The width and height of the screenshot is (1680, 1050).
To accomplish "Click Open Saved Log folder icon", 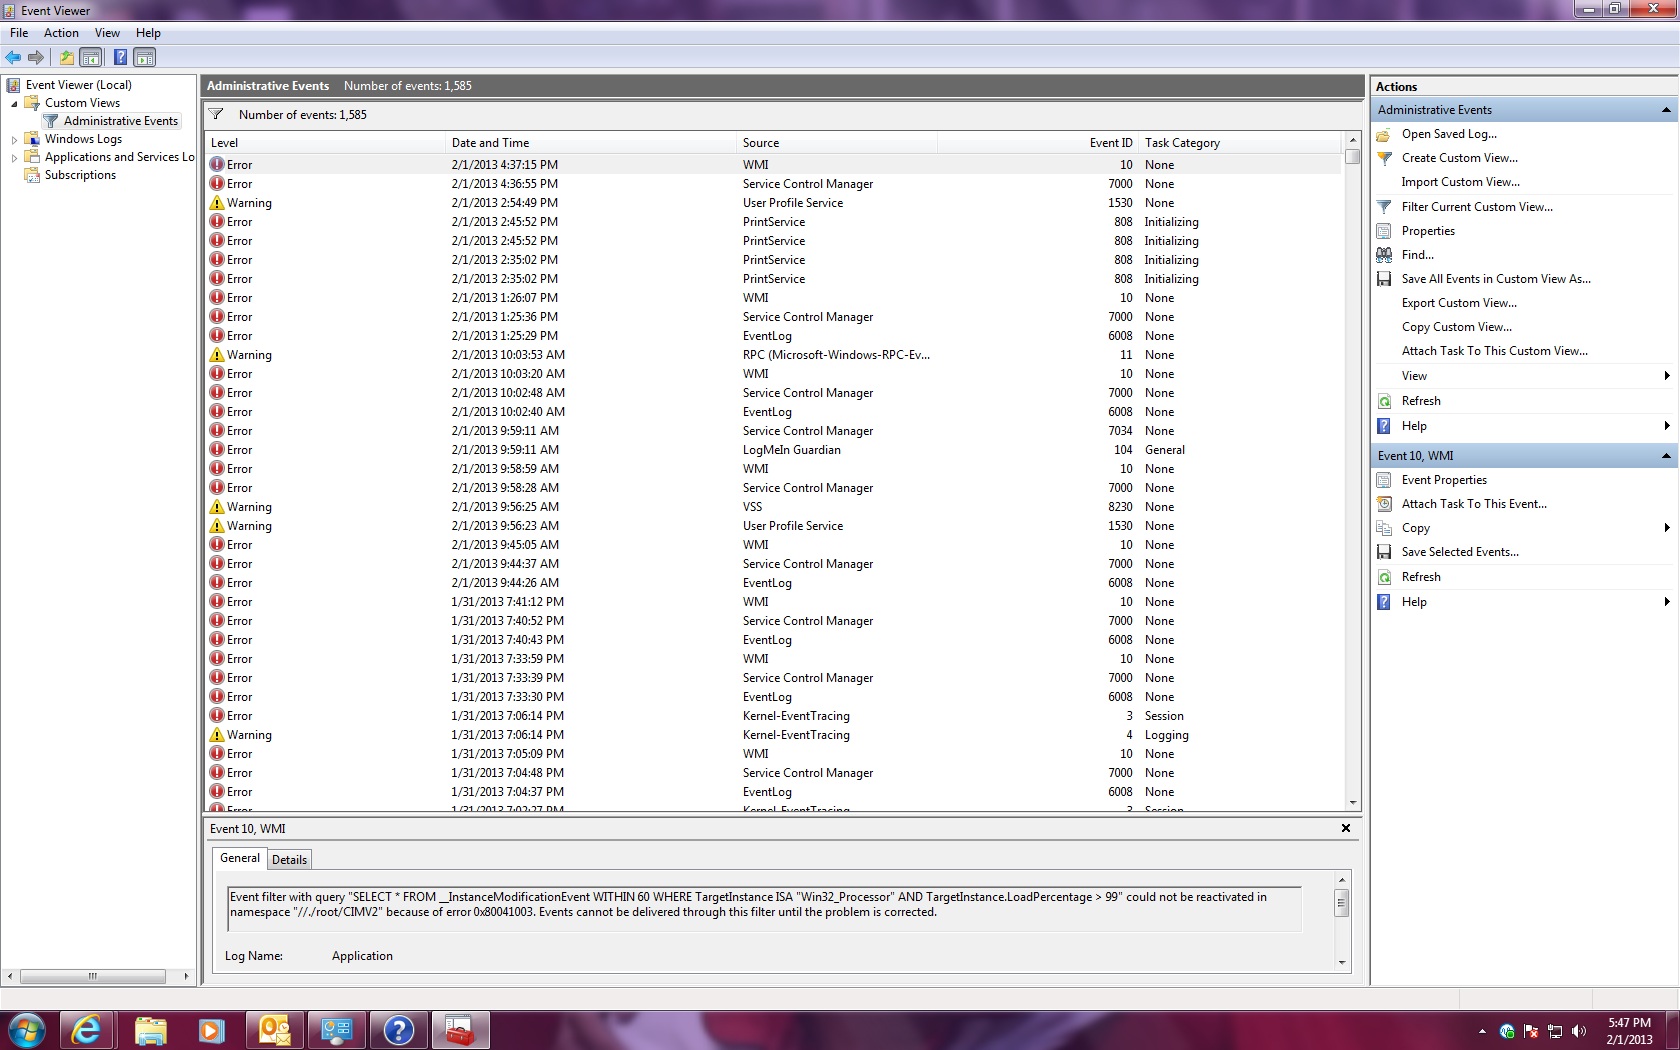I will (x=1384, y=134).
